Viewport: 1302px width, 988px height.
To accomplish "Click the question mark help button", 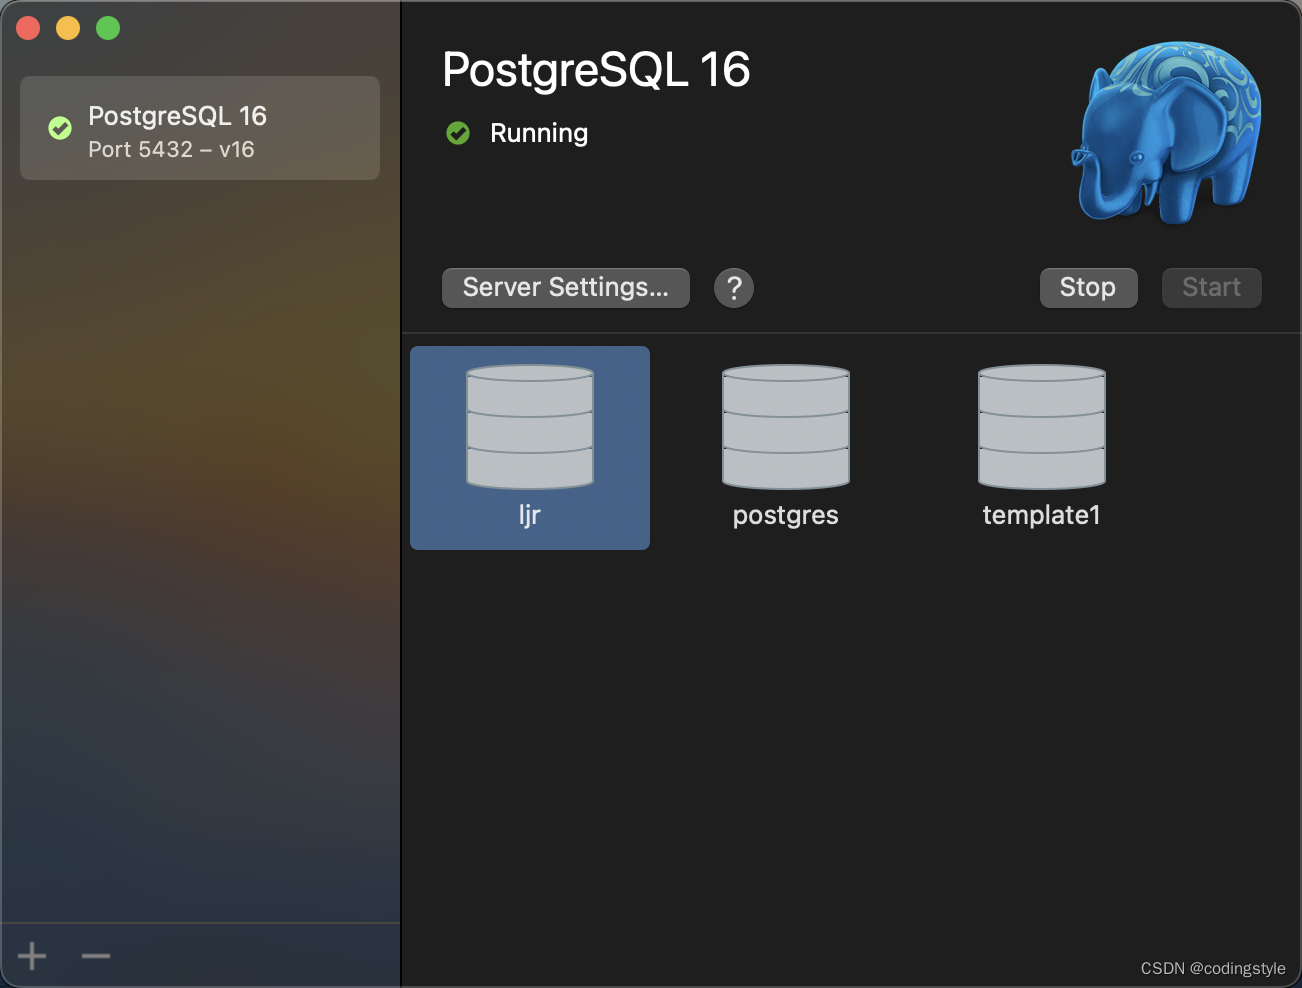I will pos(734,288).
